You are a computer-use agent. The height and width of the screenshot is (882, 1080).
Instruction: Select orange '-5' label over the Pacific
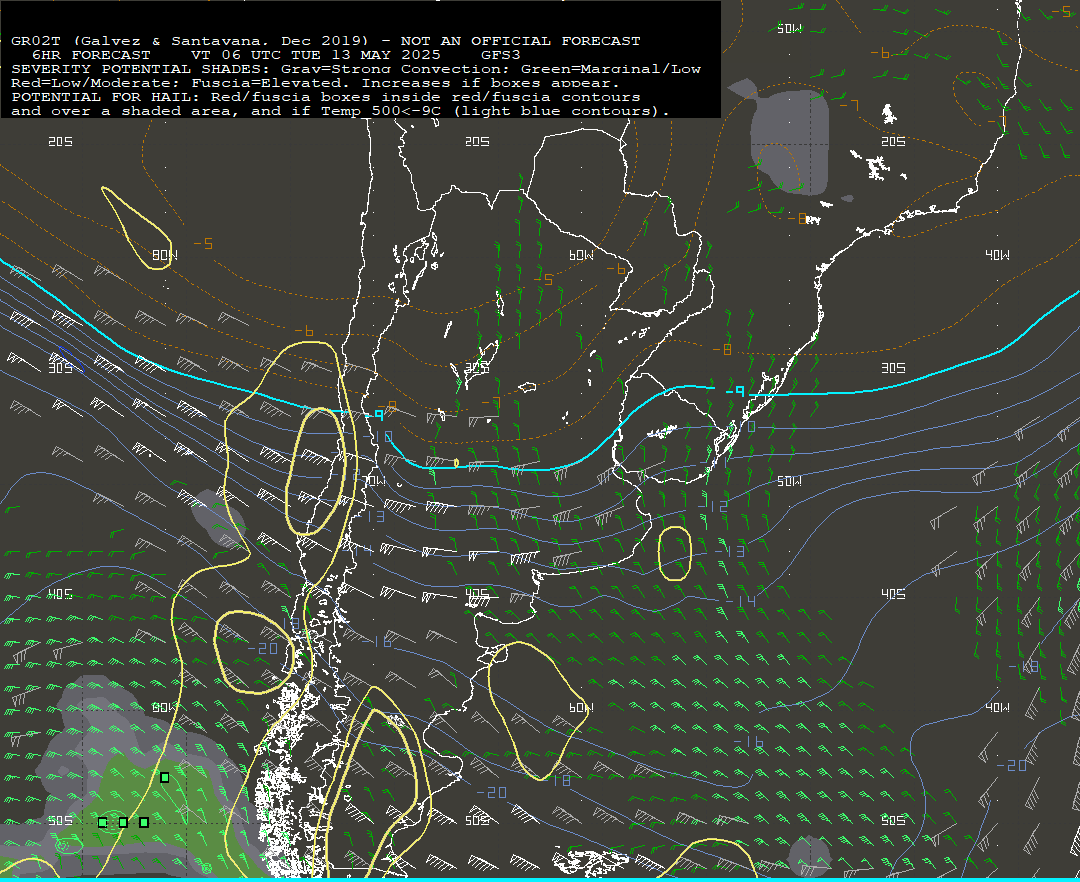203,244
